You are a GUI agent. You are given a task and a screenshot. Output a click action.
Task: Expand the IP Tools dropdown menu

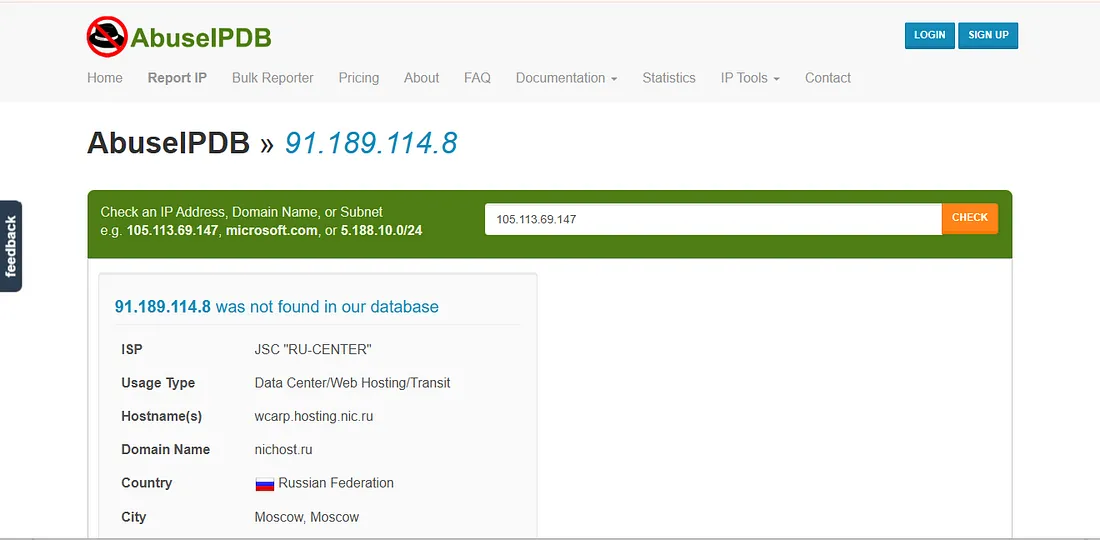750,78
